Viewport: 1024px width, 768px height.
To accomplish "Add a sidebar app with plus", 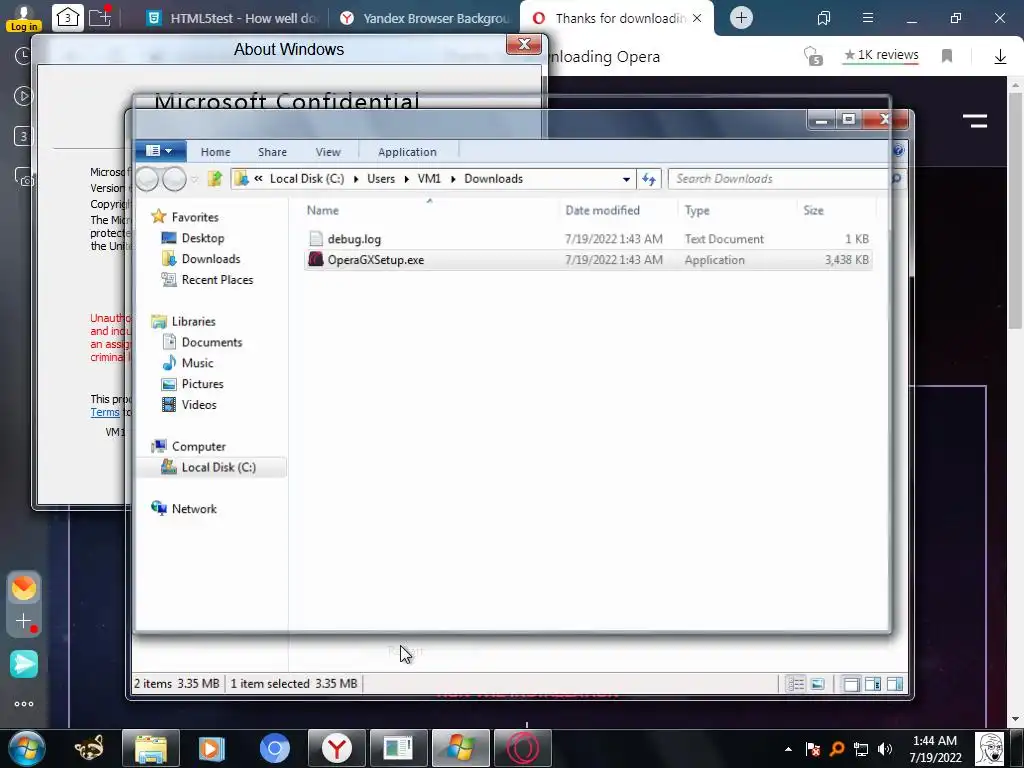I will pyautogui.click(x=24, y=621).
